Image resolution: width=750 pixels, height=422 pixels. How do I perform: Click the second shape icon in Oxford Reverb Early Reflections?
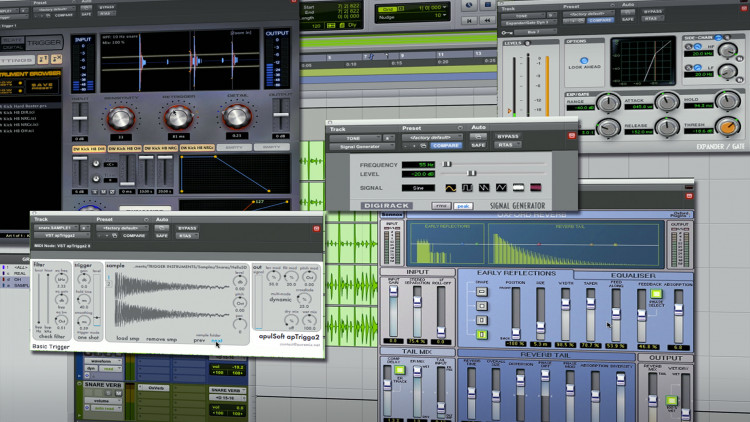pos(482,306)
